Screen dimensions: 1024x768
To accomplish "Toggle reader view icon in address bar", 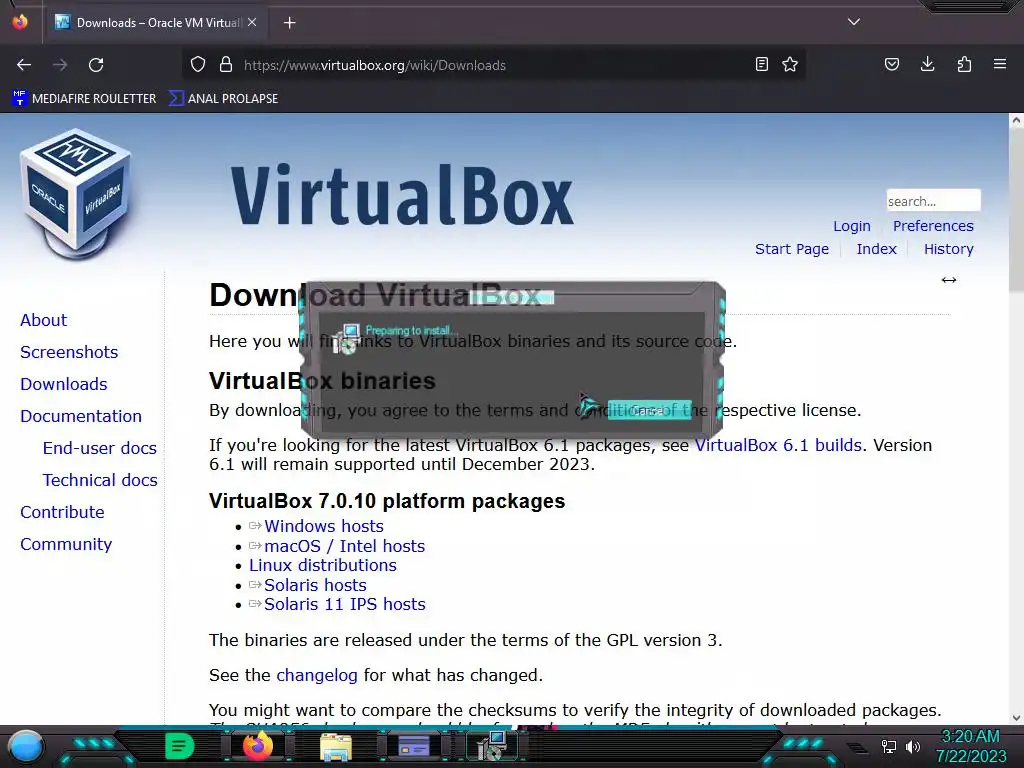I will (761, 65).
